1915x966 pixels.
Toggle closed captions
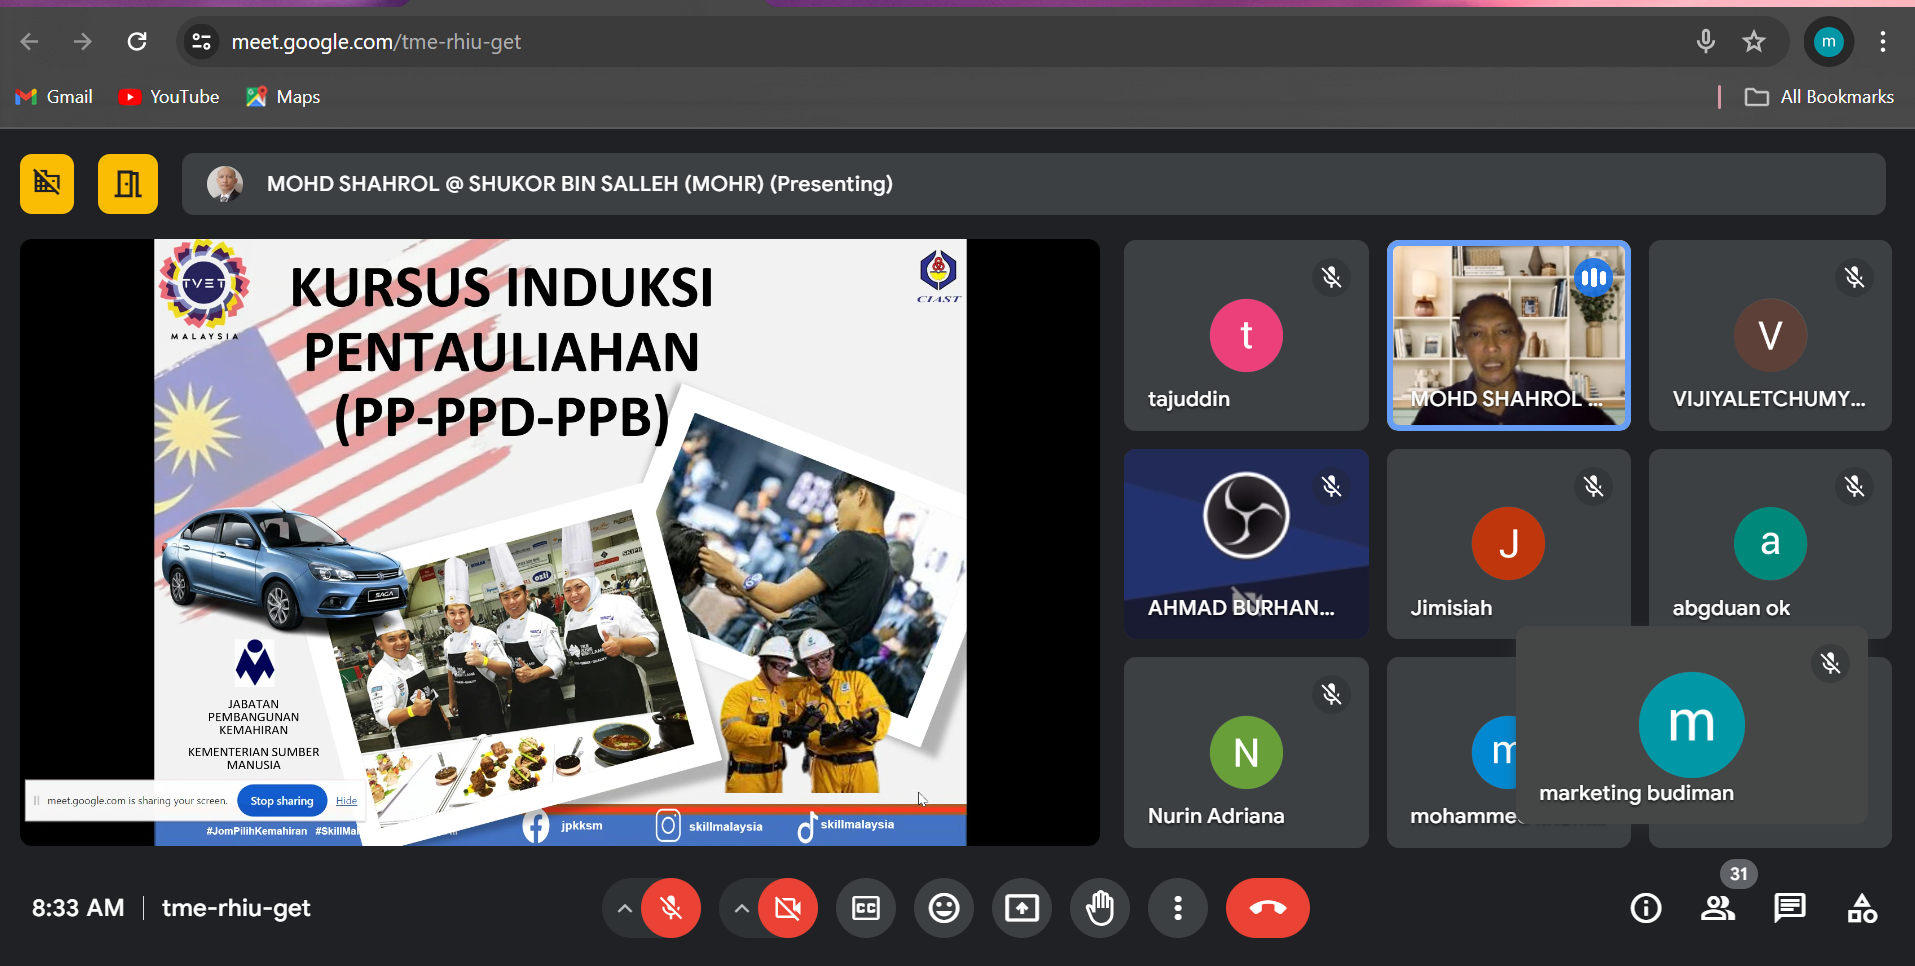pos(865,908)
